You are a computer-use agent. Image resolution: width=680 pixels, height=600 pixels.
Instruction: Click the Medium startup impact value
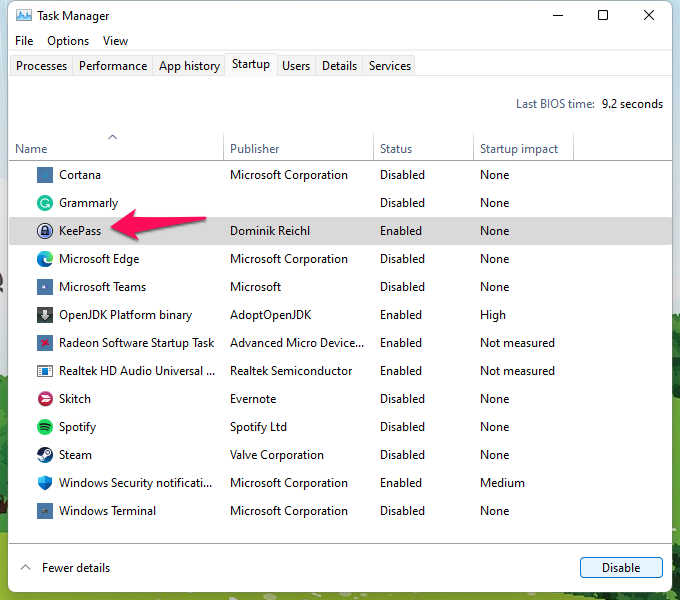[502, 483]
